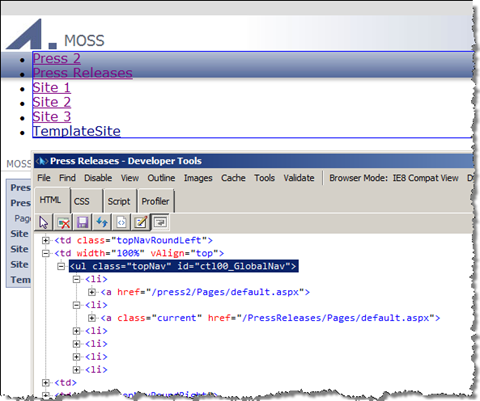This screenshot has height=401, width=480.
Task: Open the TemplateSite link
Action: [76, 131]
